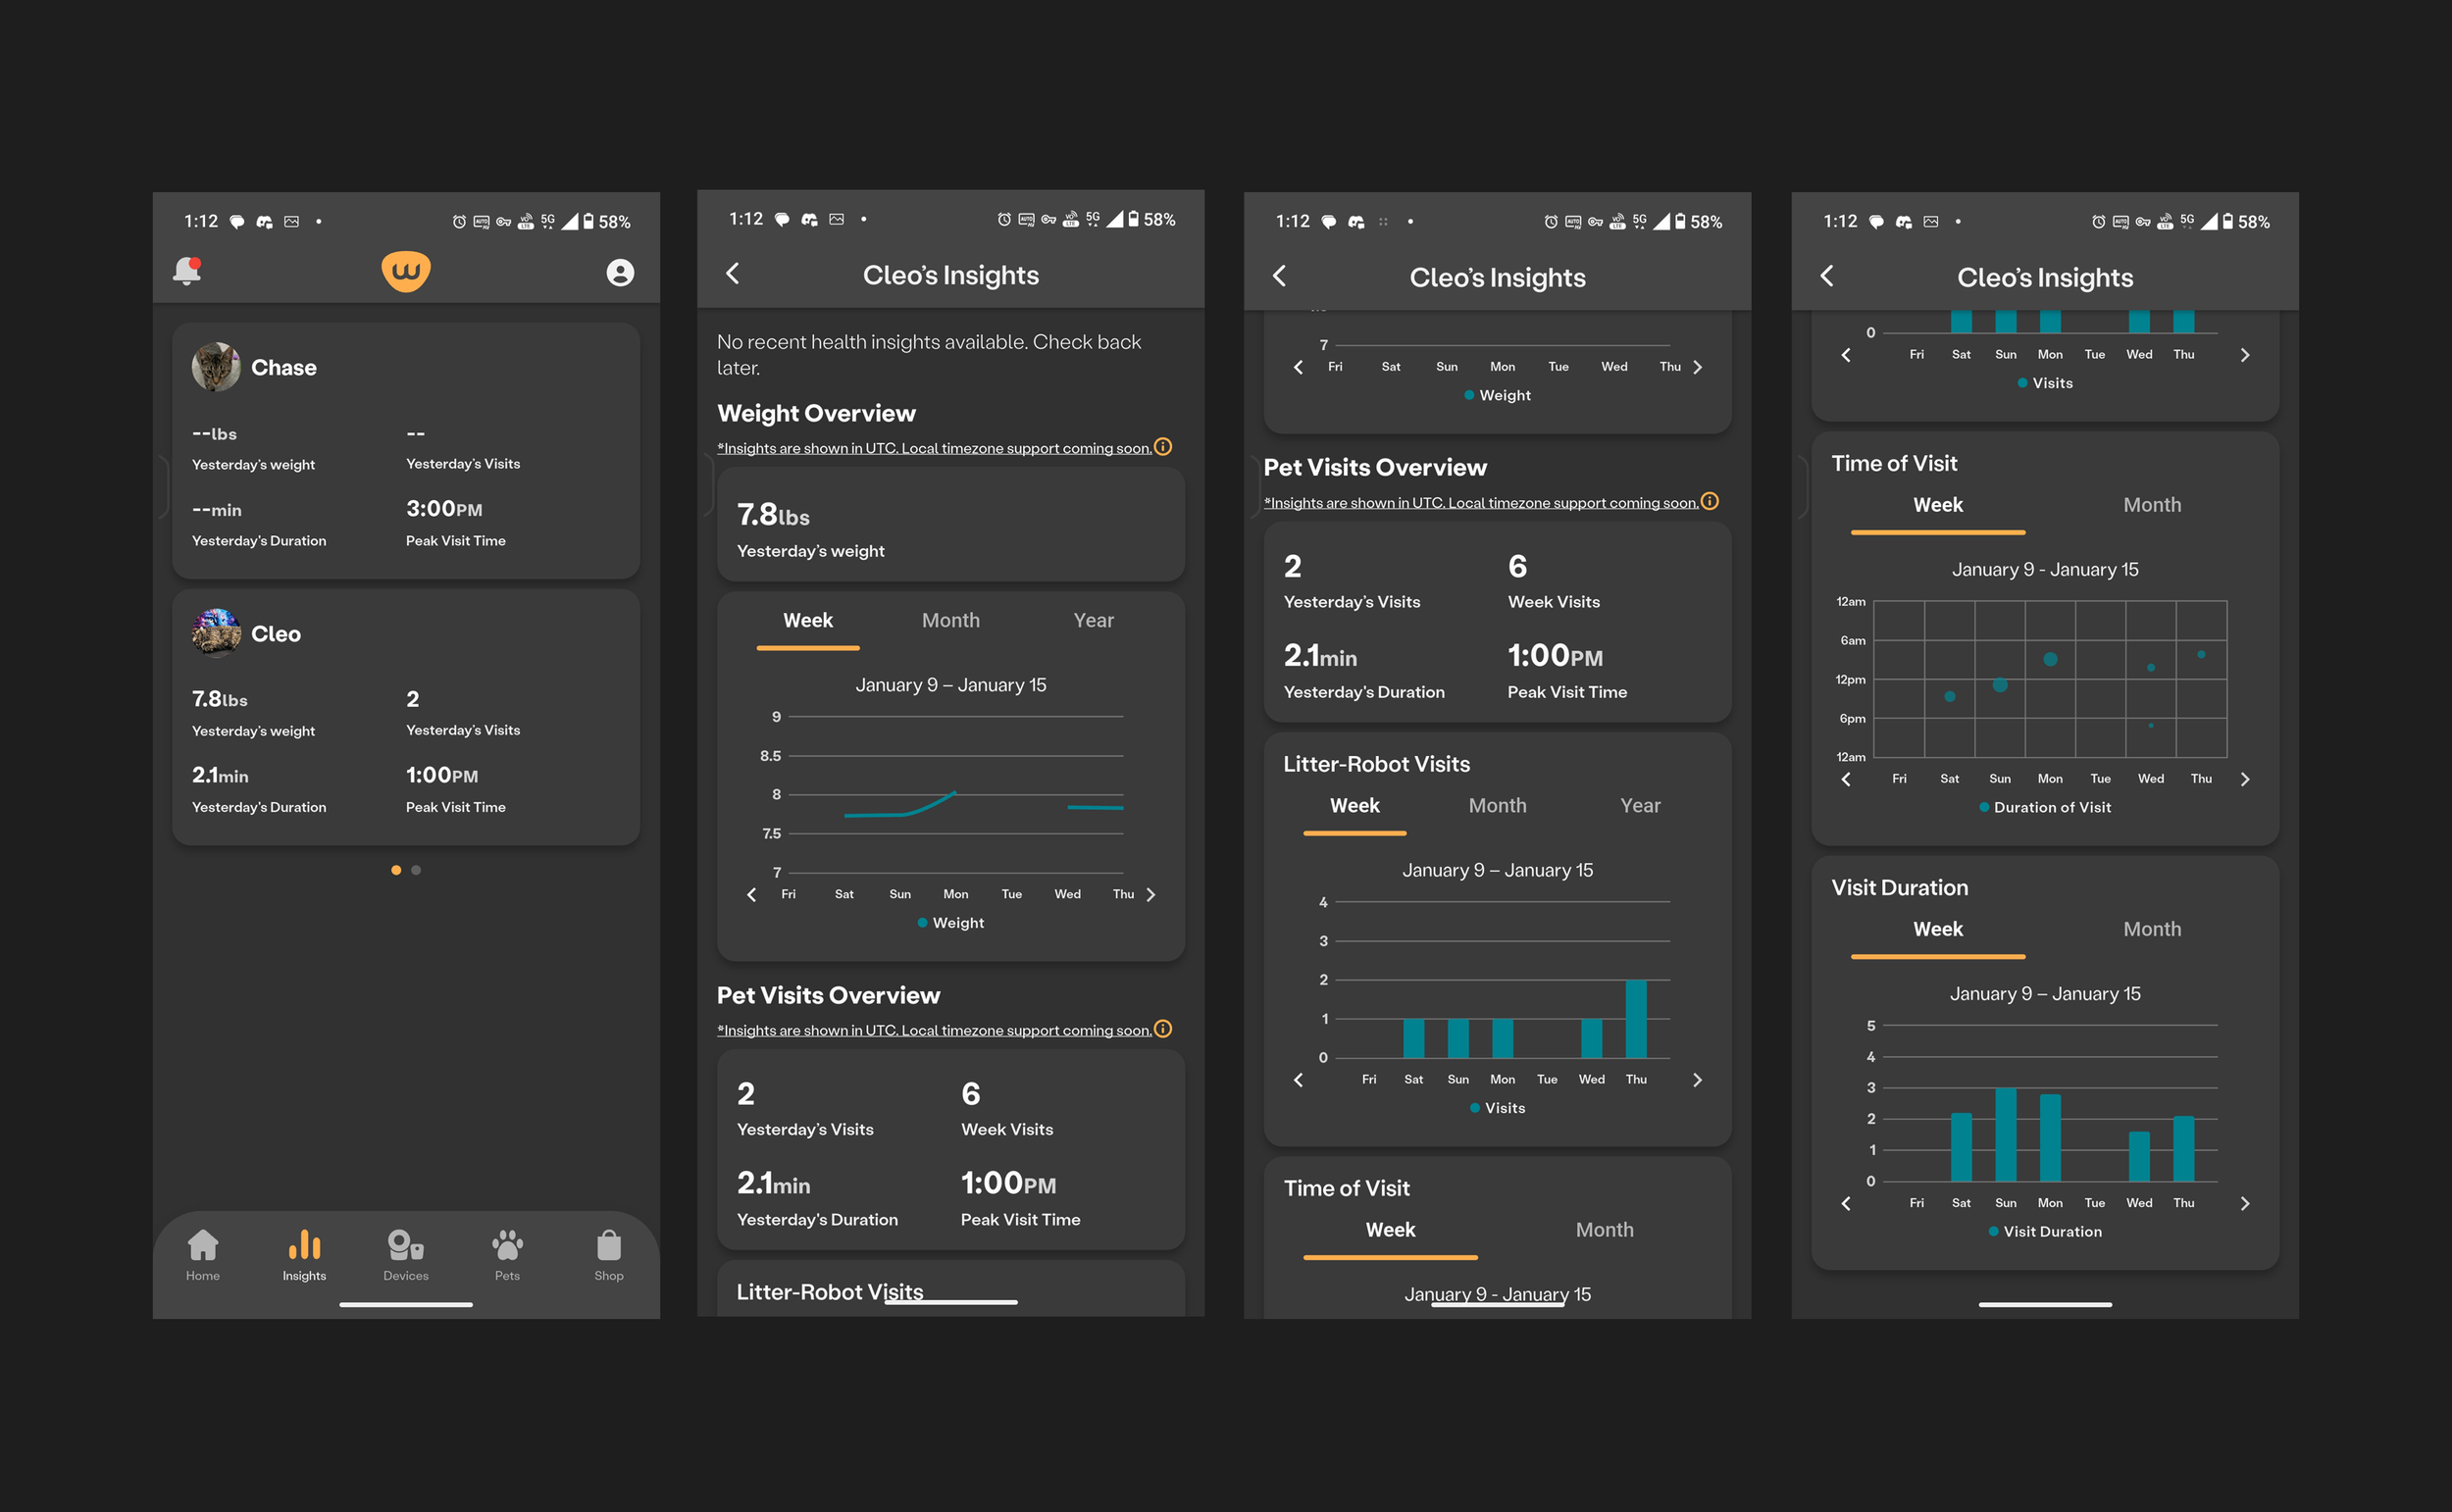This screenshot has width=2452, height=1512.
Task: Click info icon beside Weight Overview UTC note
Action: point(1163,447)
